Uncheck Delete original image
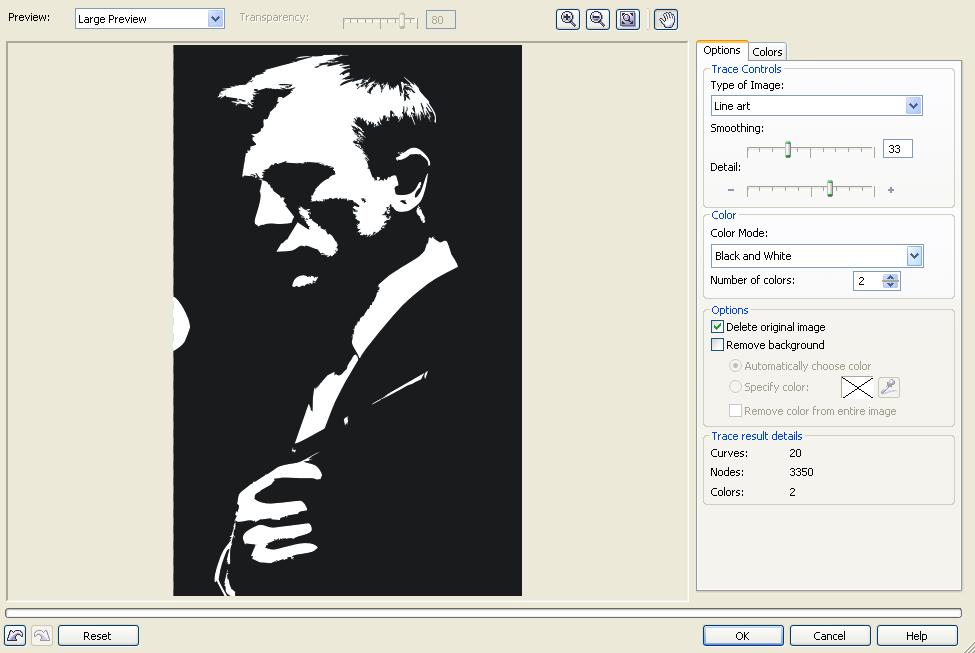Image resolution: width=975 pixels, height=653 pixels. [x=717, y=326]
